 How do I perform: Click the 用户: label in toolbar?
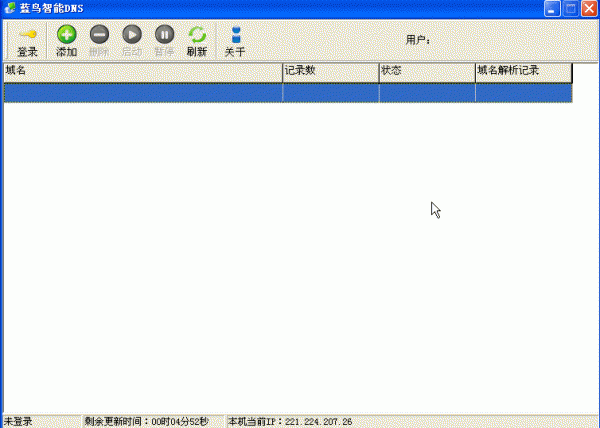tap(418, 40)
